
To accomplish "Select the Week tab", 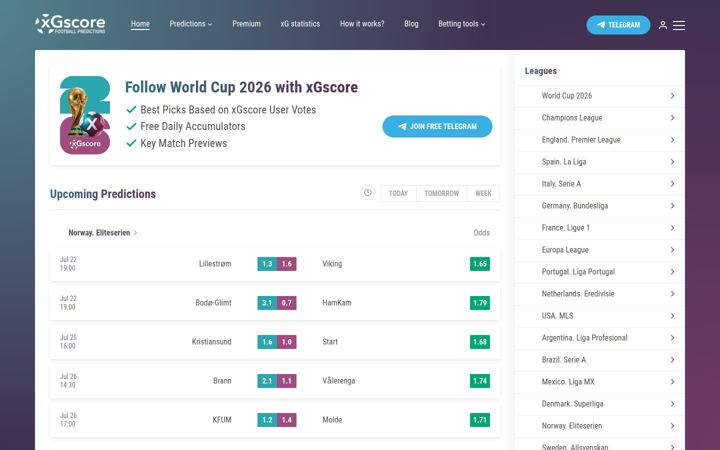I will pyautogui.click(x=483, y=193).
